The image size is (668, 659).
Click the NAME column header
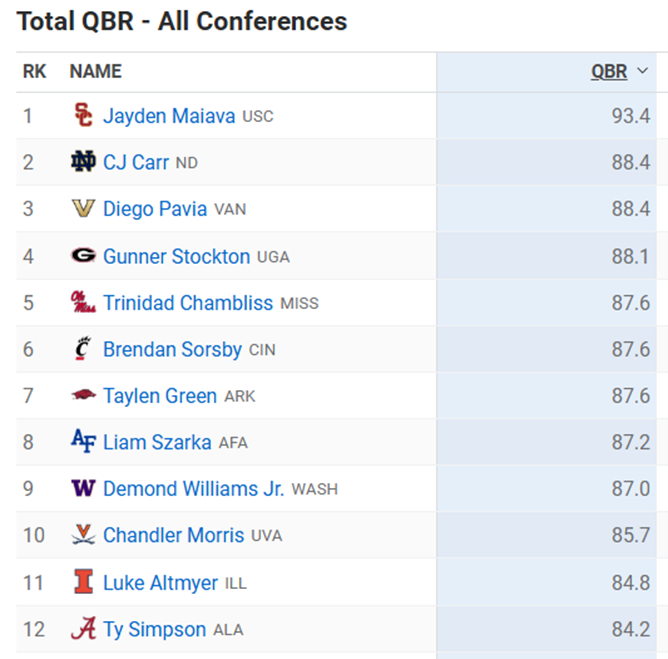tap(95, 71)
